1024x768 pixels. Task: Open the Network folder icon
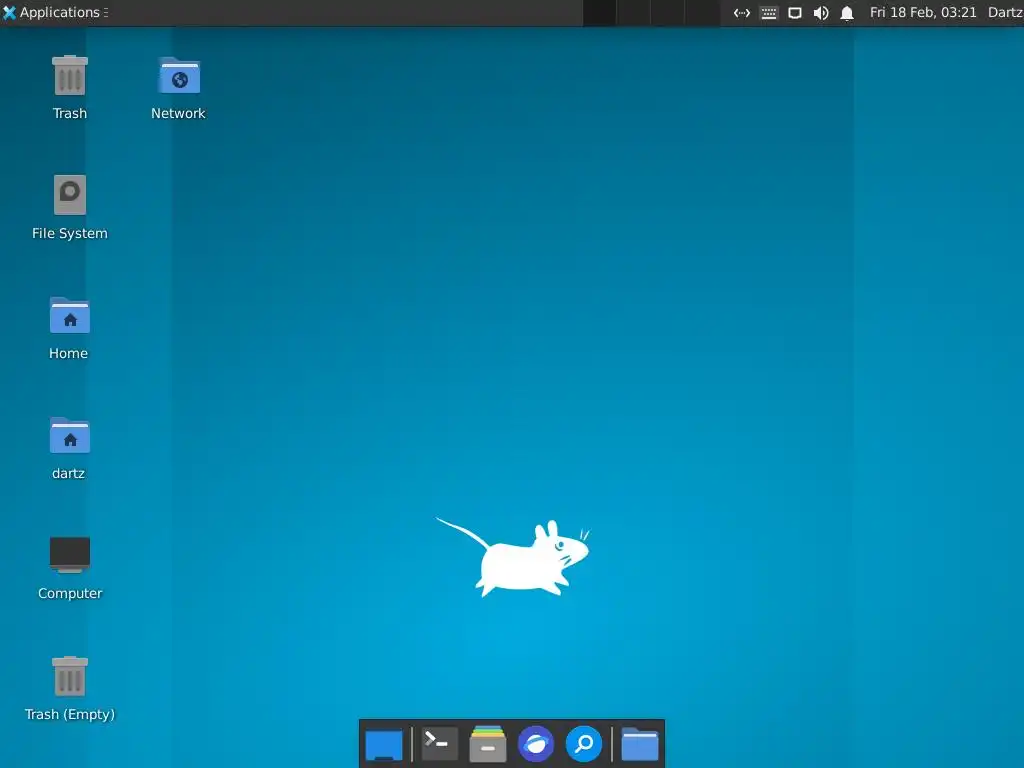(x=179, y=76)
